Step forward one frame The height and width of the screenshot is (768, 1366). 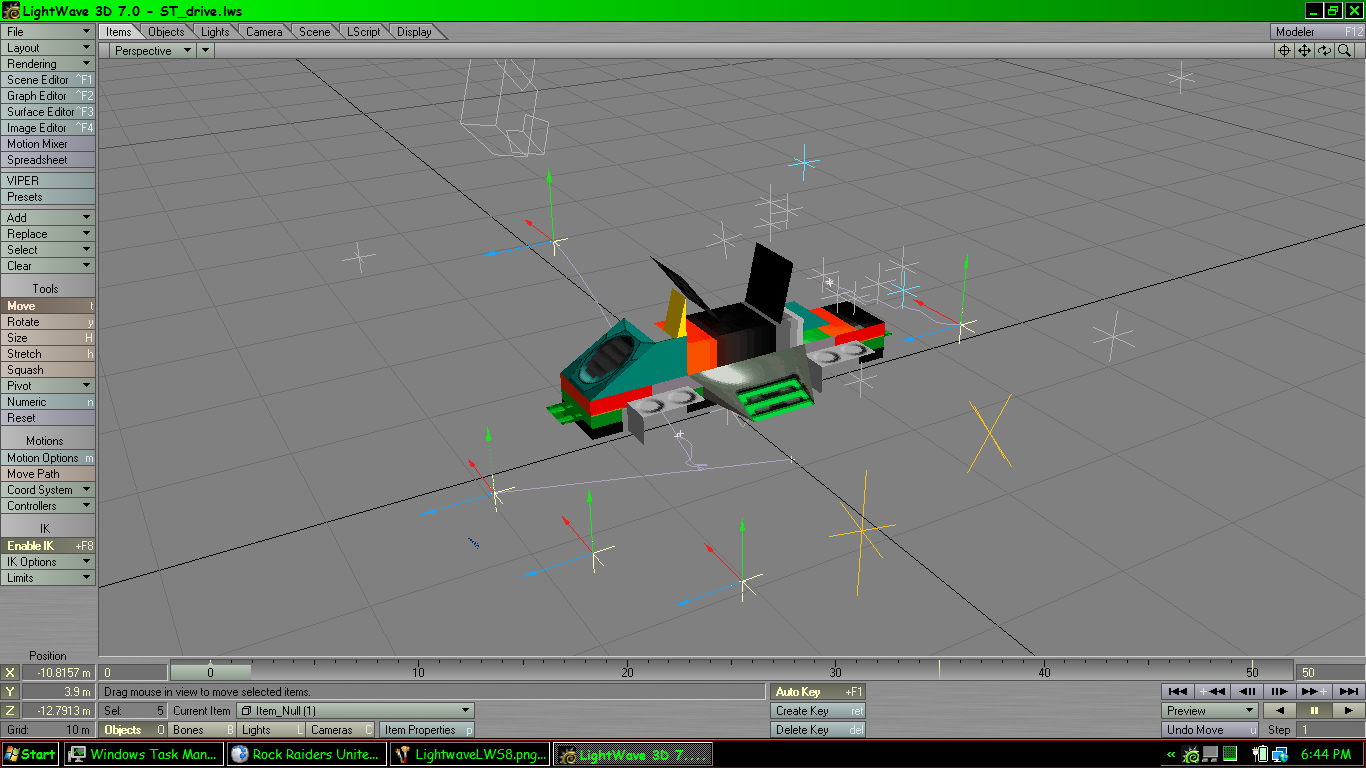click(1279, 691)
